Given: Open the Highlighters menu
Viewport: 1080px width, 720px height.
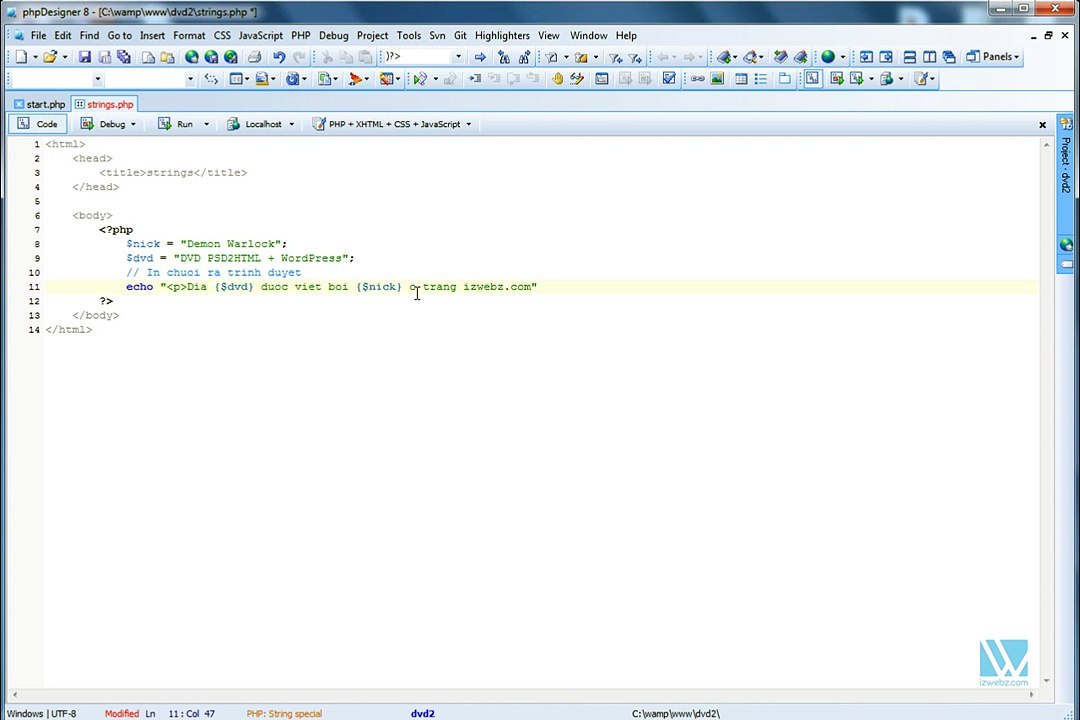Looking at the screenshot, I should [502, 35].
